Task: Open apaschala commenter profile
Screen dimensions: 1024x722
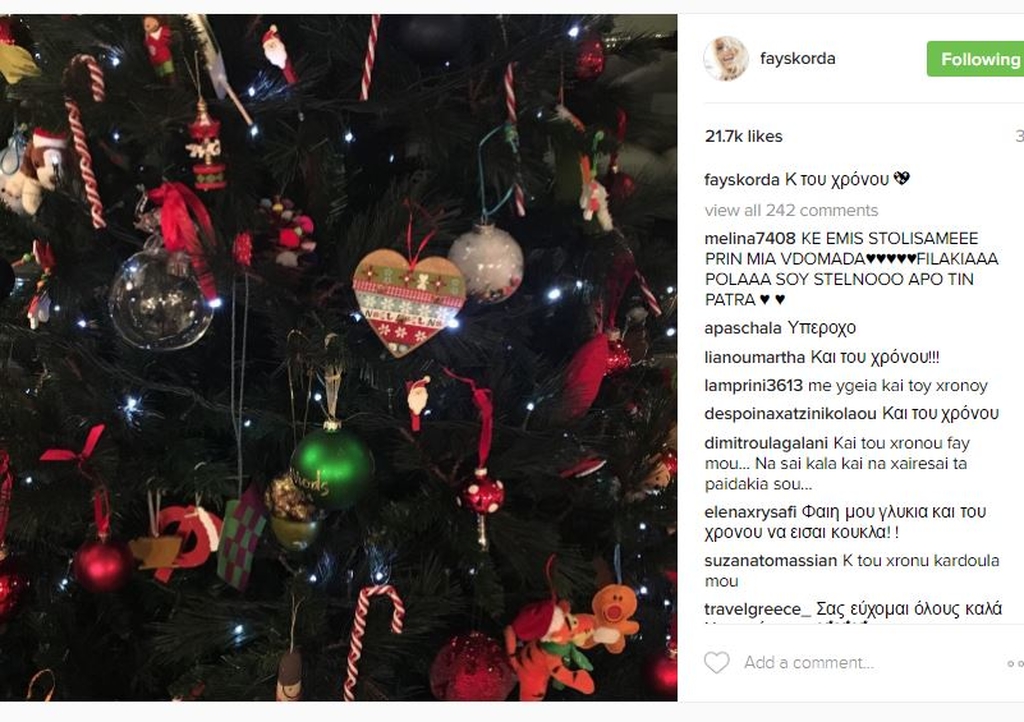Action: [743, 328]
